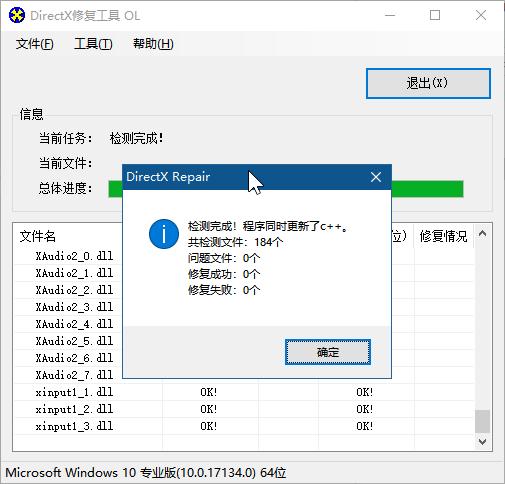This screenshot has height=484, width=505.
Task: Click the 文件名 column header
Action: (x=37, y=236)
